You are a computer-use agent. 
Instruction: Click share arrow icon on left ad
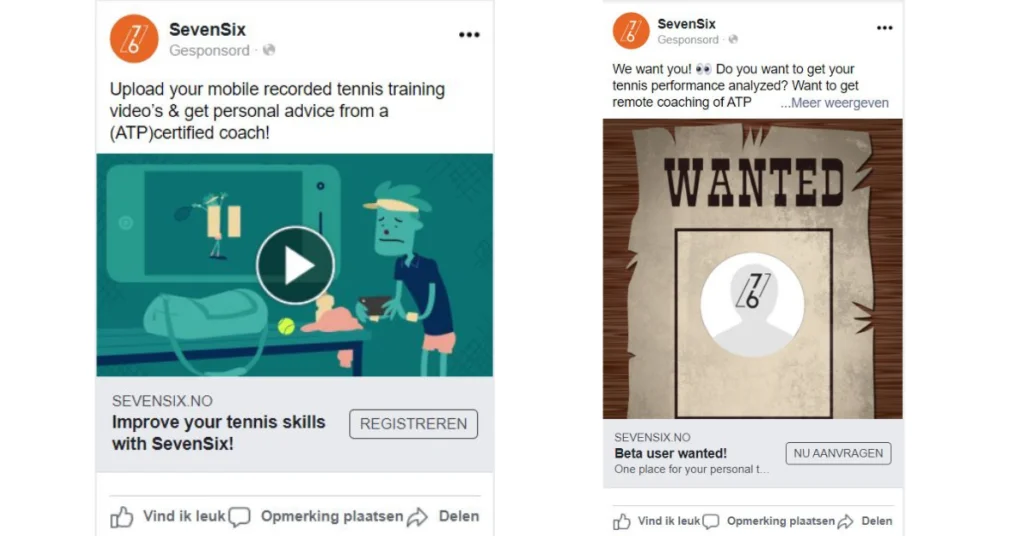coord(417,517)
